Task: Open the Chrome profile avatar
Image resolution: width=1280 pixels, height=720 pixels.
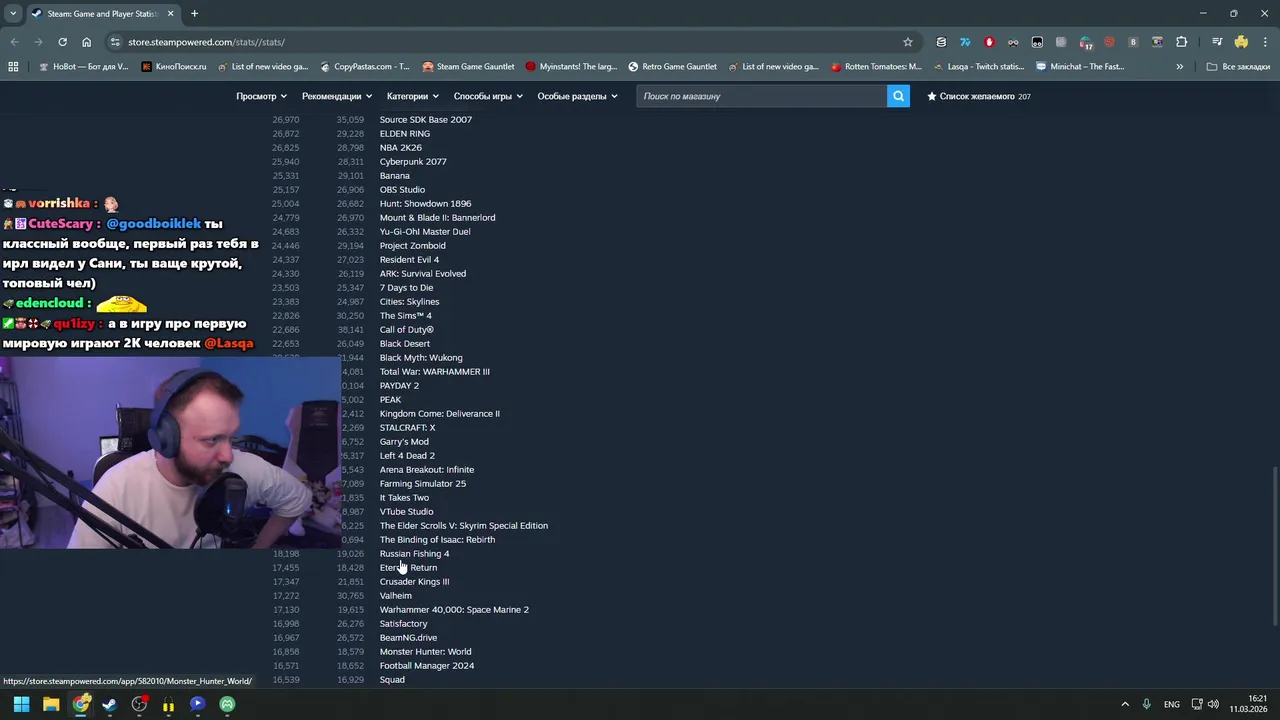Action: click(x=1241, y=42)
